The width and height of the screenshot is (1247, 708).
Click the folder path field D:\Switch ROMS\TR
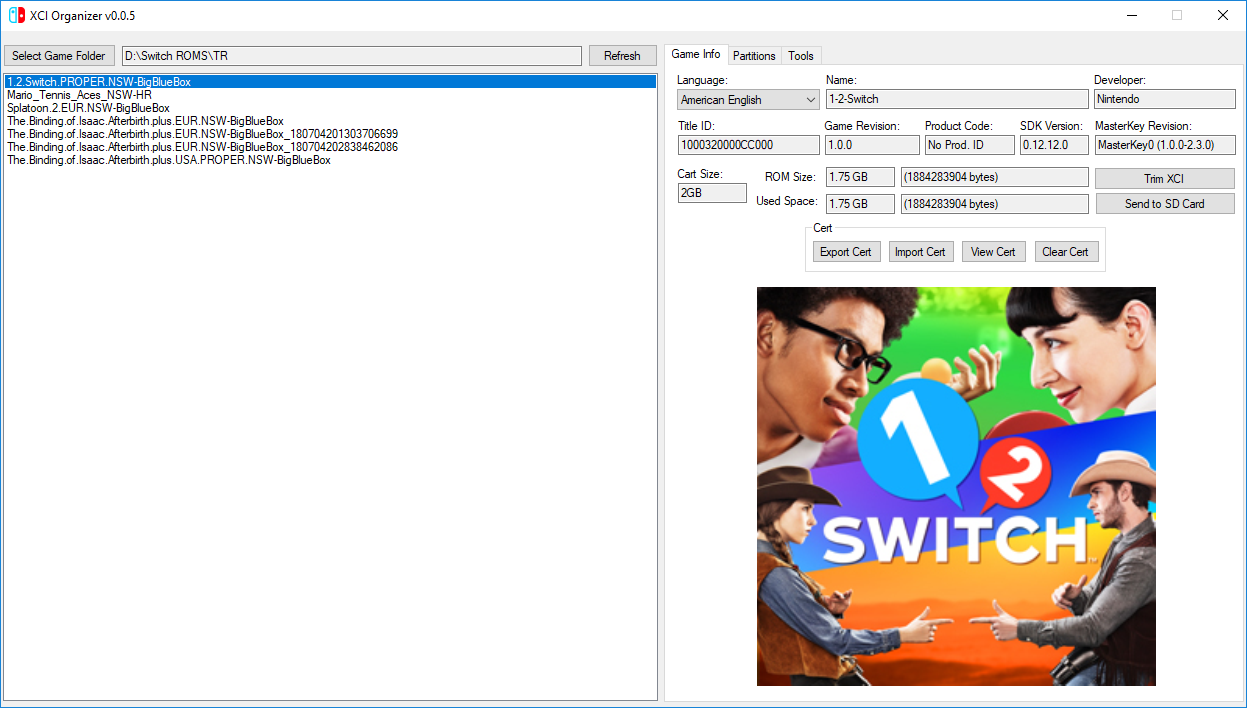(351, 56)
